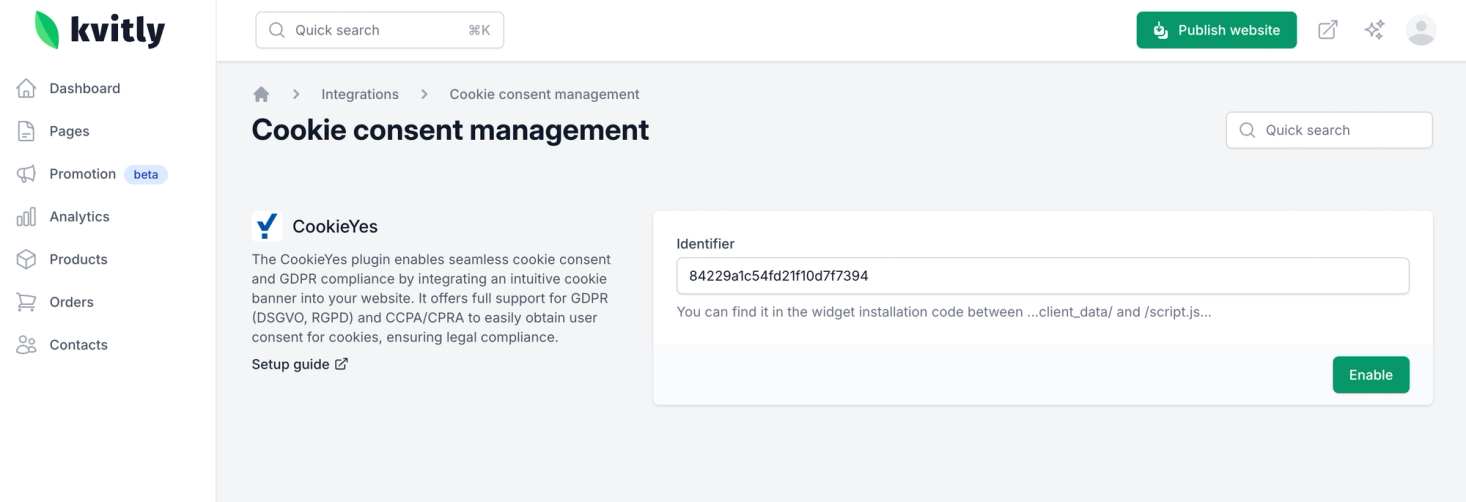Click the CookieYes checkmark logo
This screenshot has height=502, width=1466.
(x=267, y=227)
